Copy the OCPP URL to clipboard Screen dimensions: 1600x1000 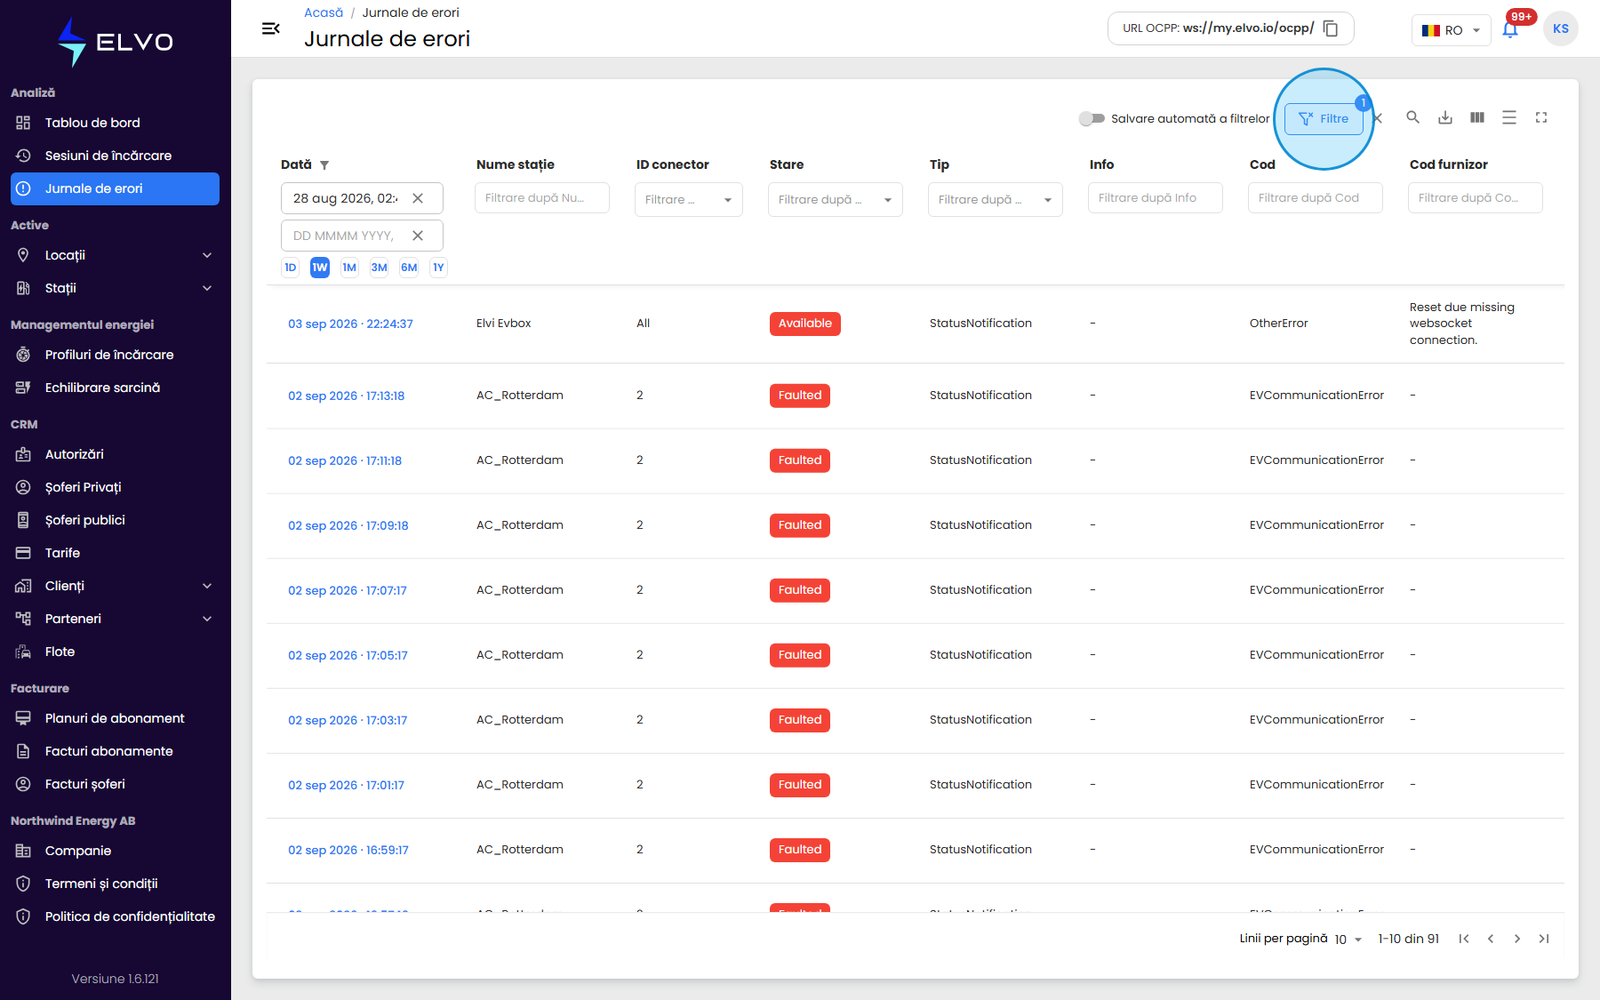click(x=1331, y=28)
